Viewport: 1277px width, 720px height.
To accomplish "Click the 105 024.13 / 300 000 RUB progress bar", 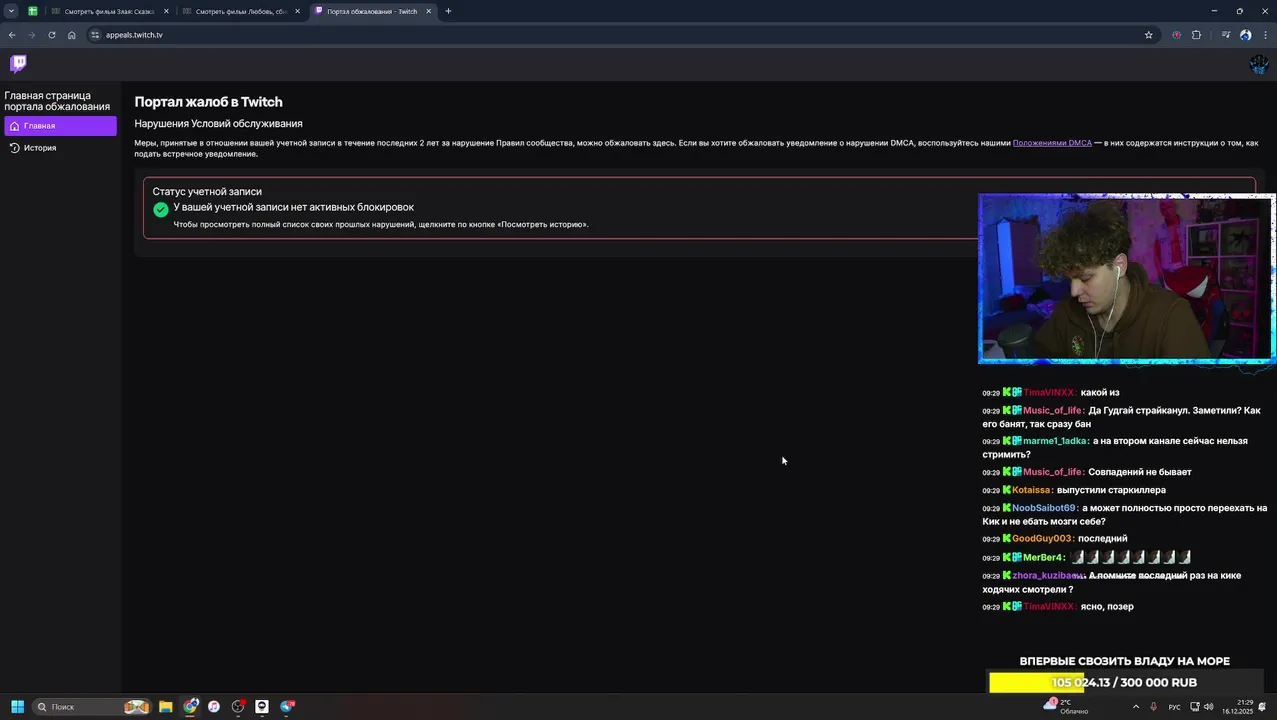I will 1124,683.
